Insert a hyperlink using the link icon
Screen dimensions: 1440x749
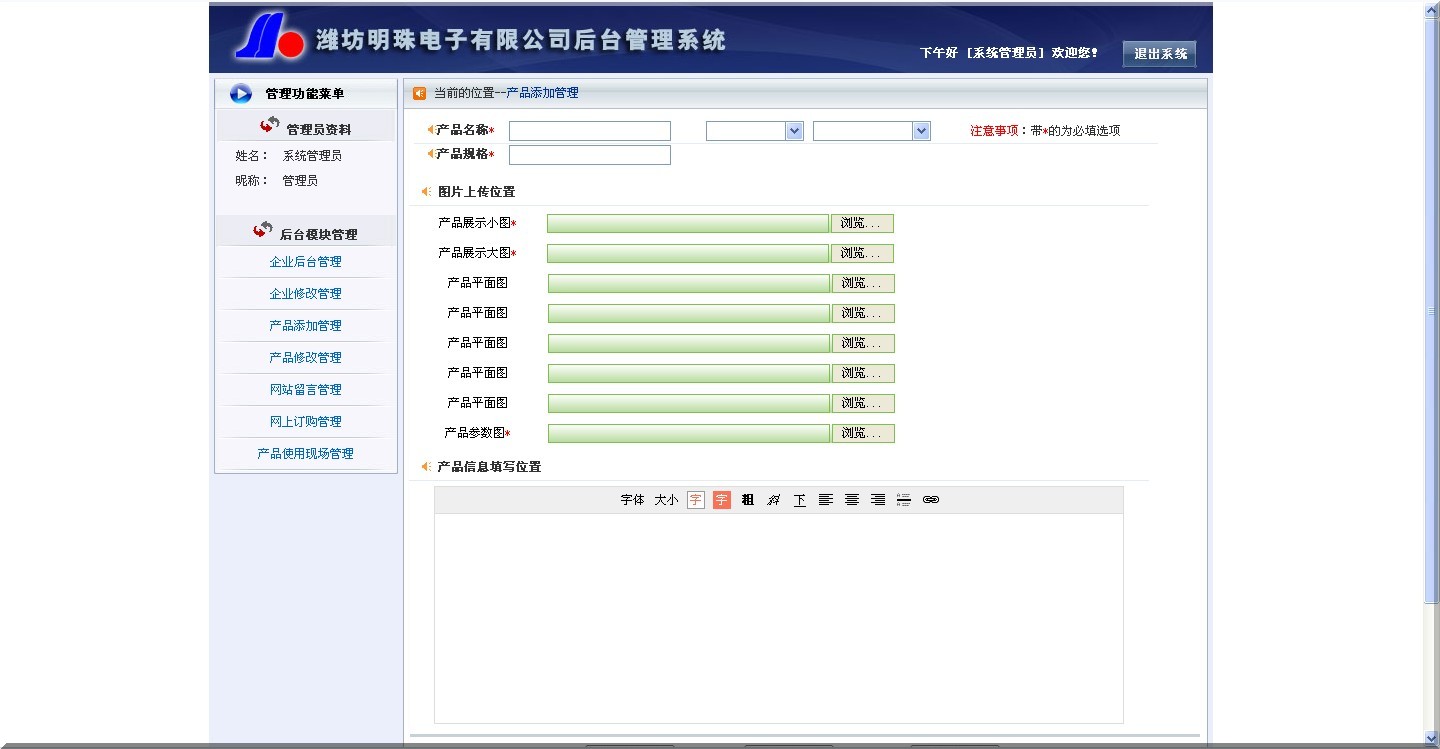[x=931, y=499]
